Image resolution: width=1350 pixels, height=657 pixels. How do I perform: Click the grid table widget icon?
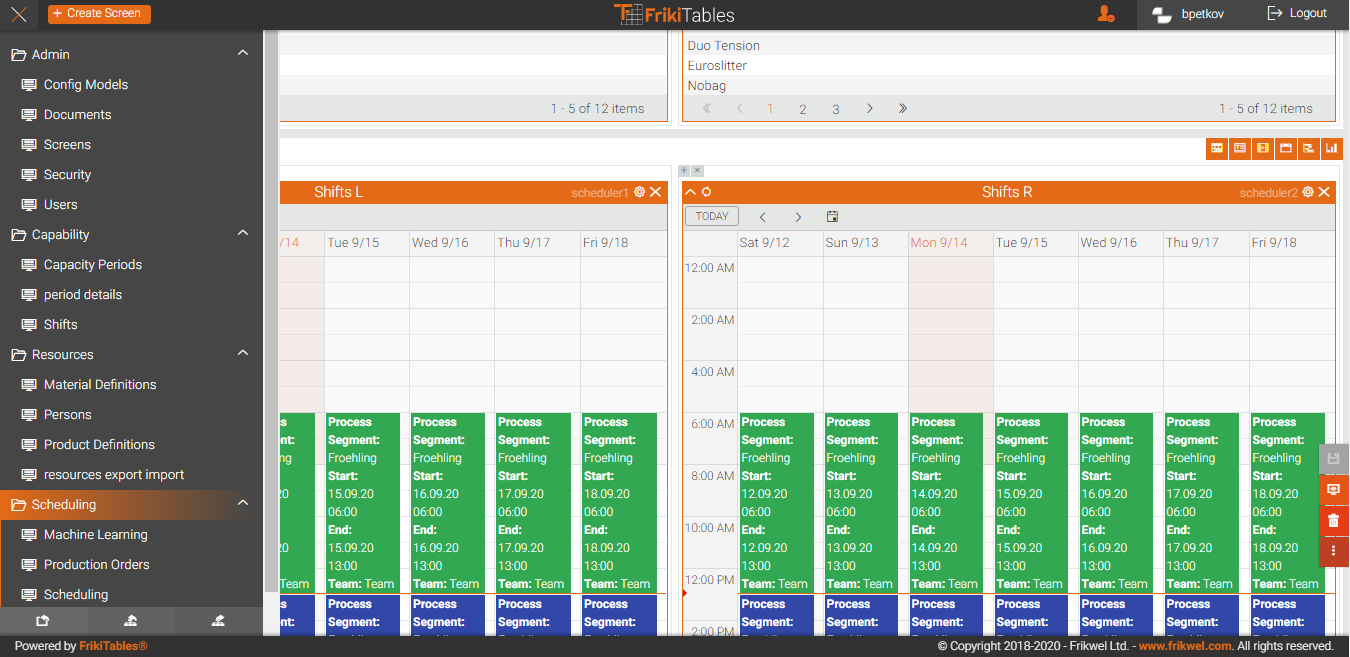pos(1217,148)
